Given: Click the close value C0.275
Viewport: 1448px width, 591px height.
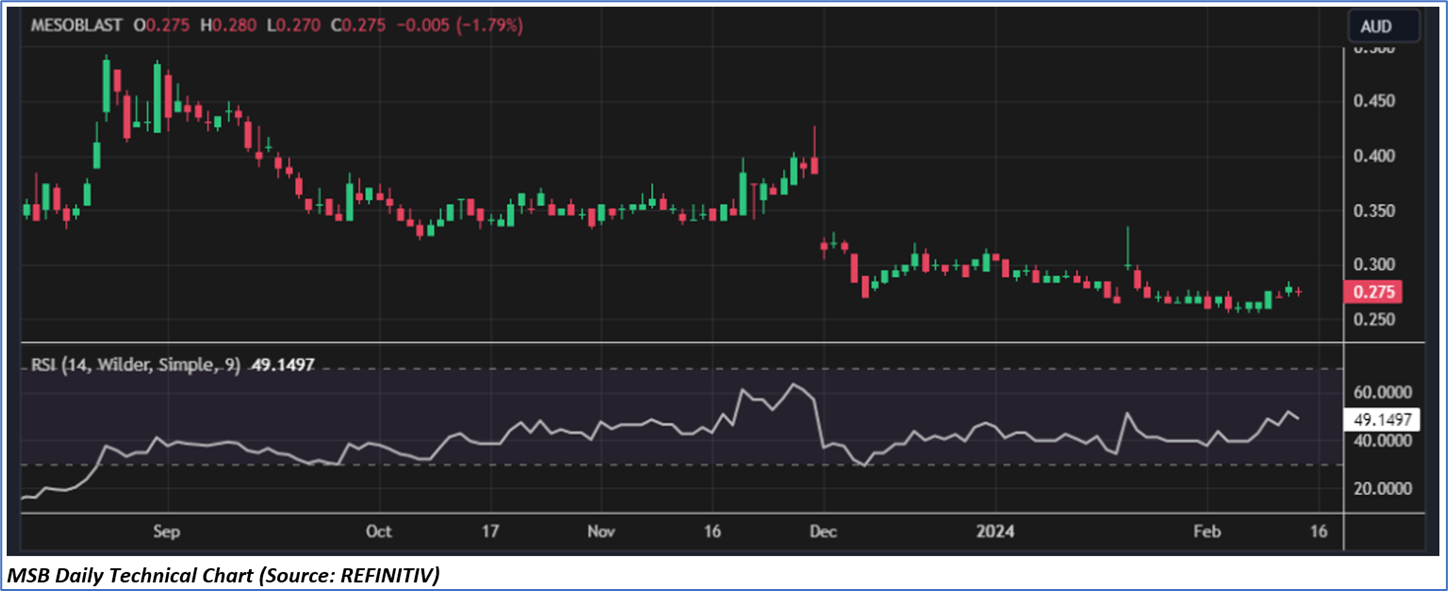Looking at the screenshot, I should point(358,25).
